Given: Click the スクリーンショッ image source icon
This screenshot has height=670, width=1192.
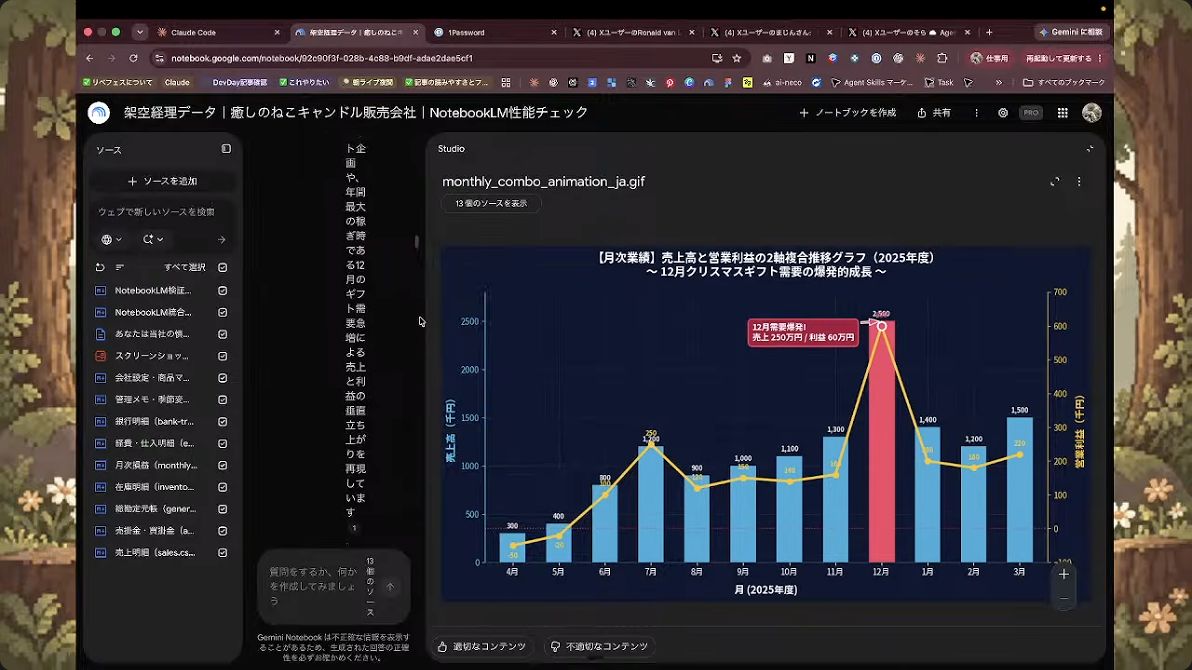Looking at the screenshot, I should coord(100,356).
